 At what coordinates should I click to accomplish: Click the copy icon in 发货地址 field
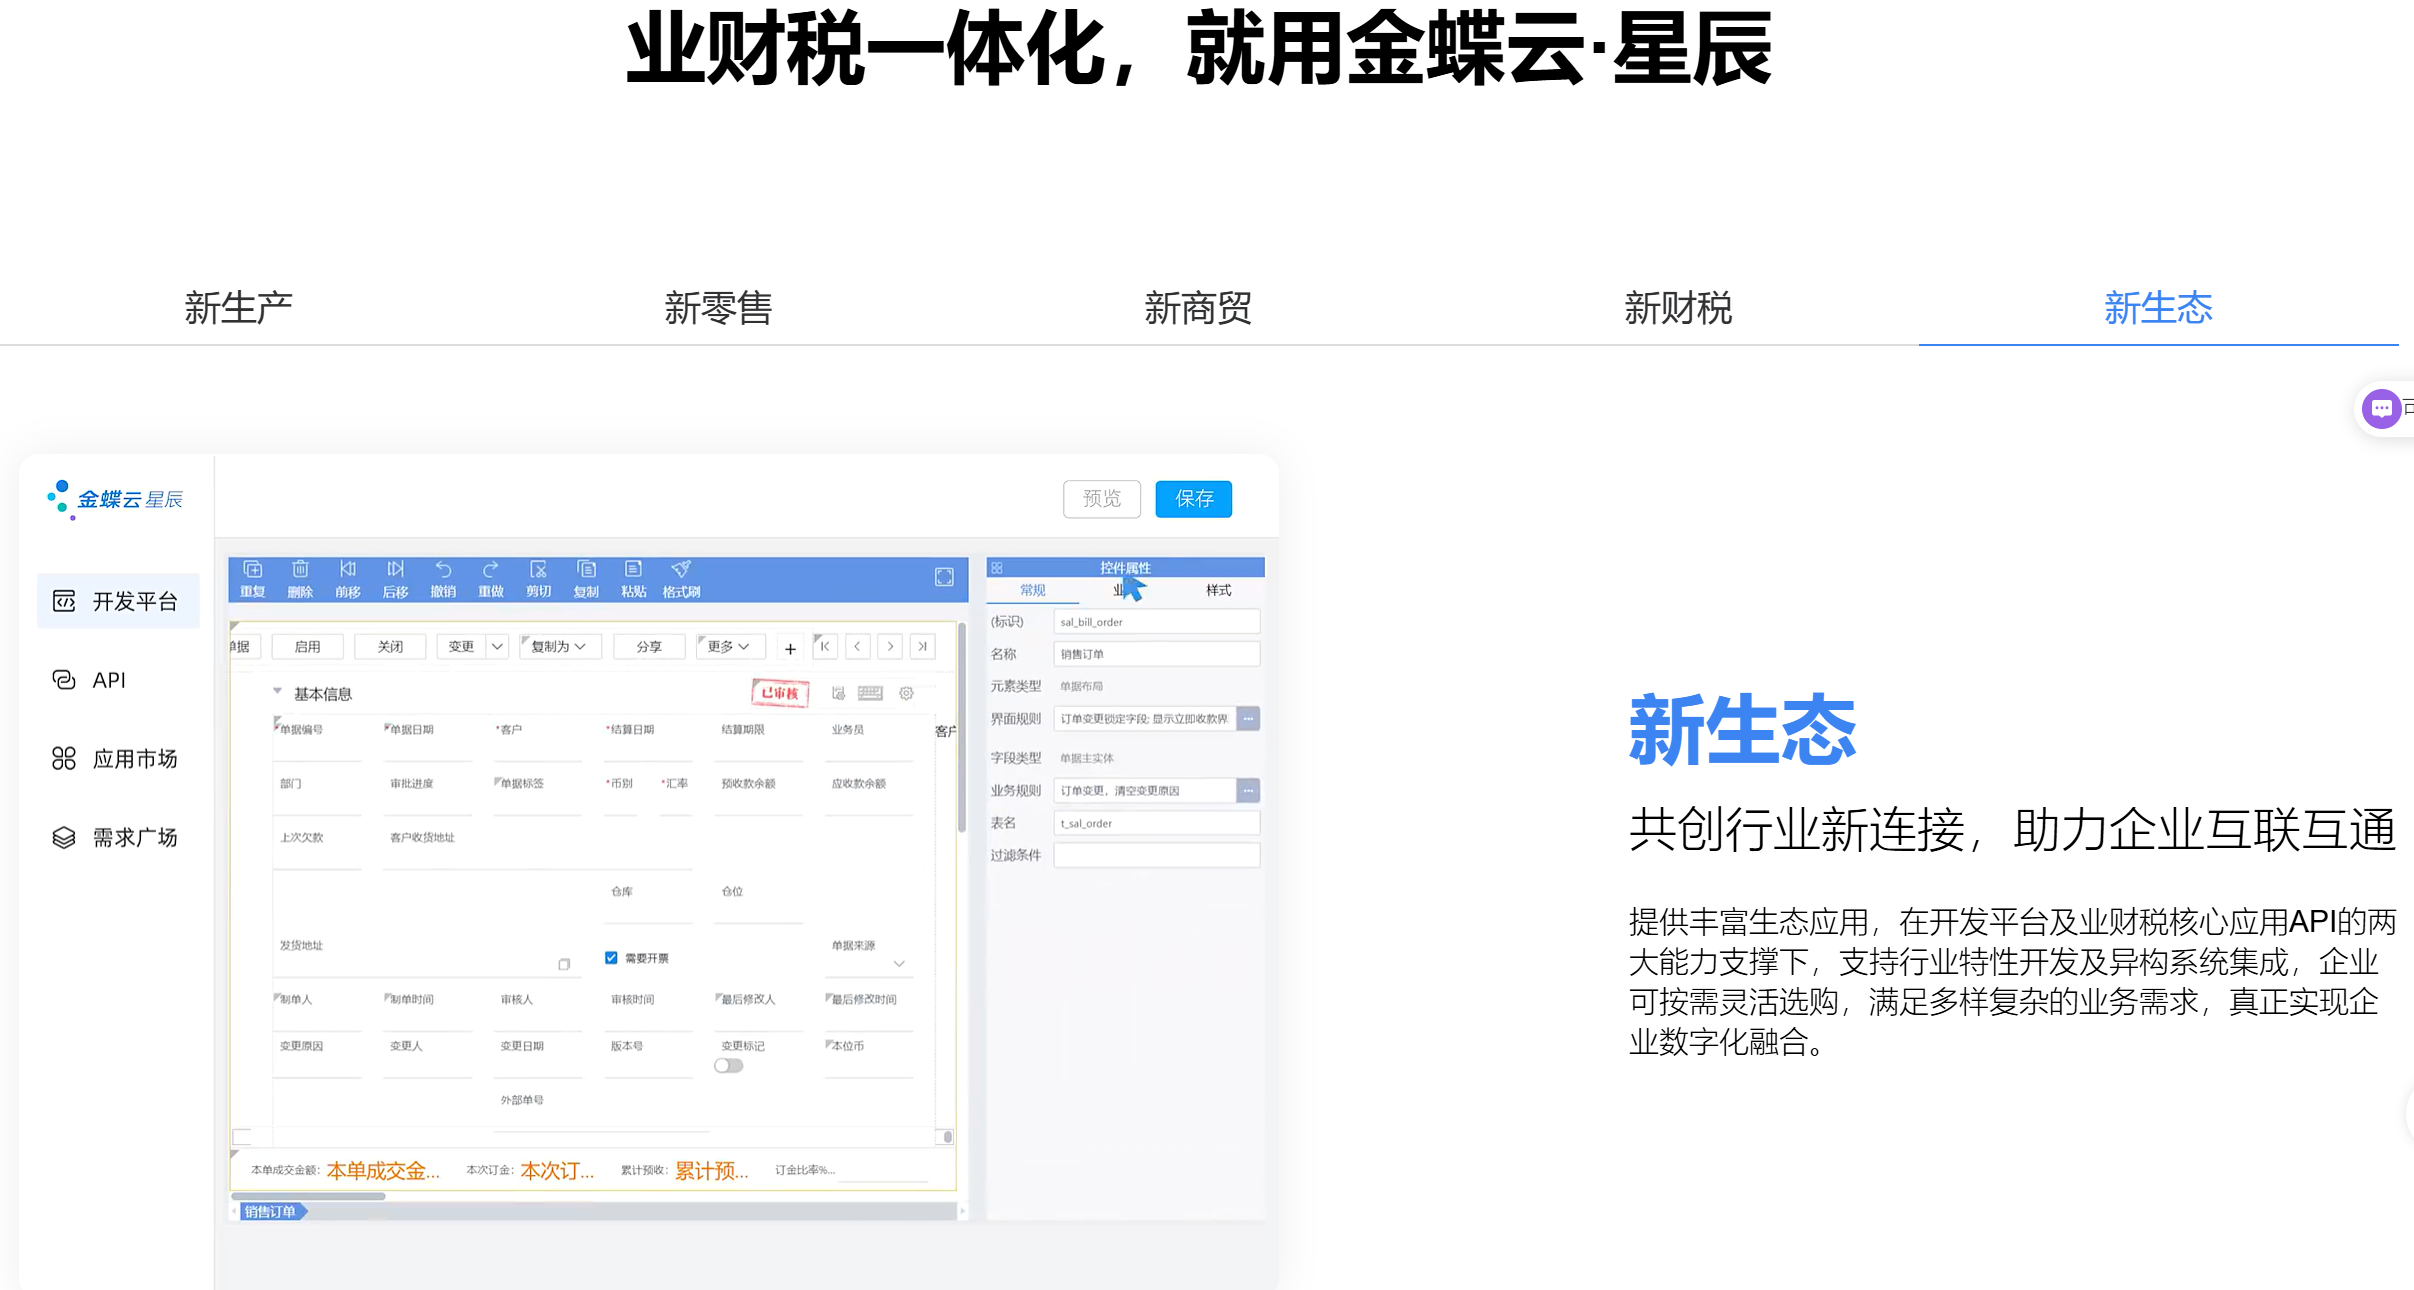(x=564, y=964)
